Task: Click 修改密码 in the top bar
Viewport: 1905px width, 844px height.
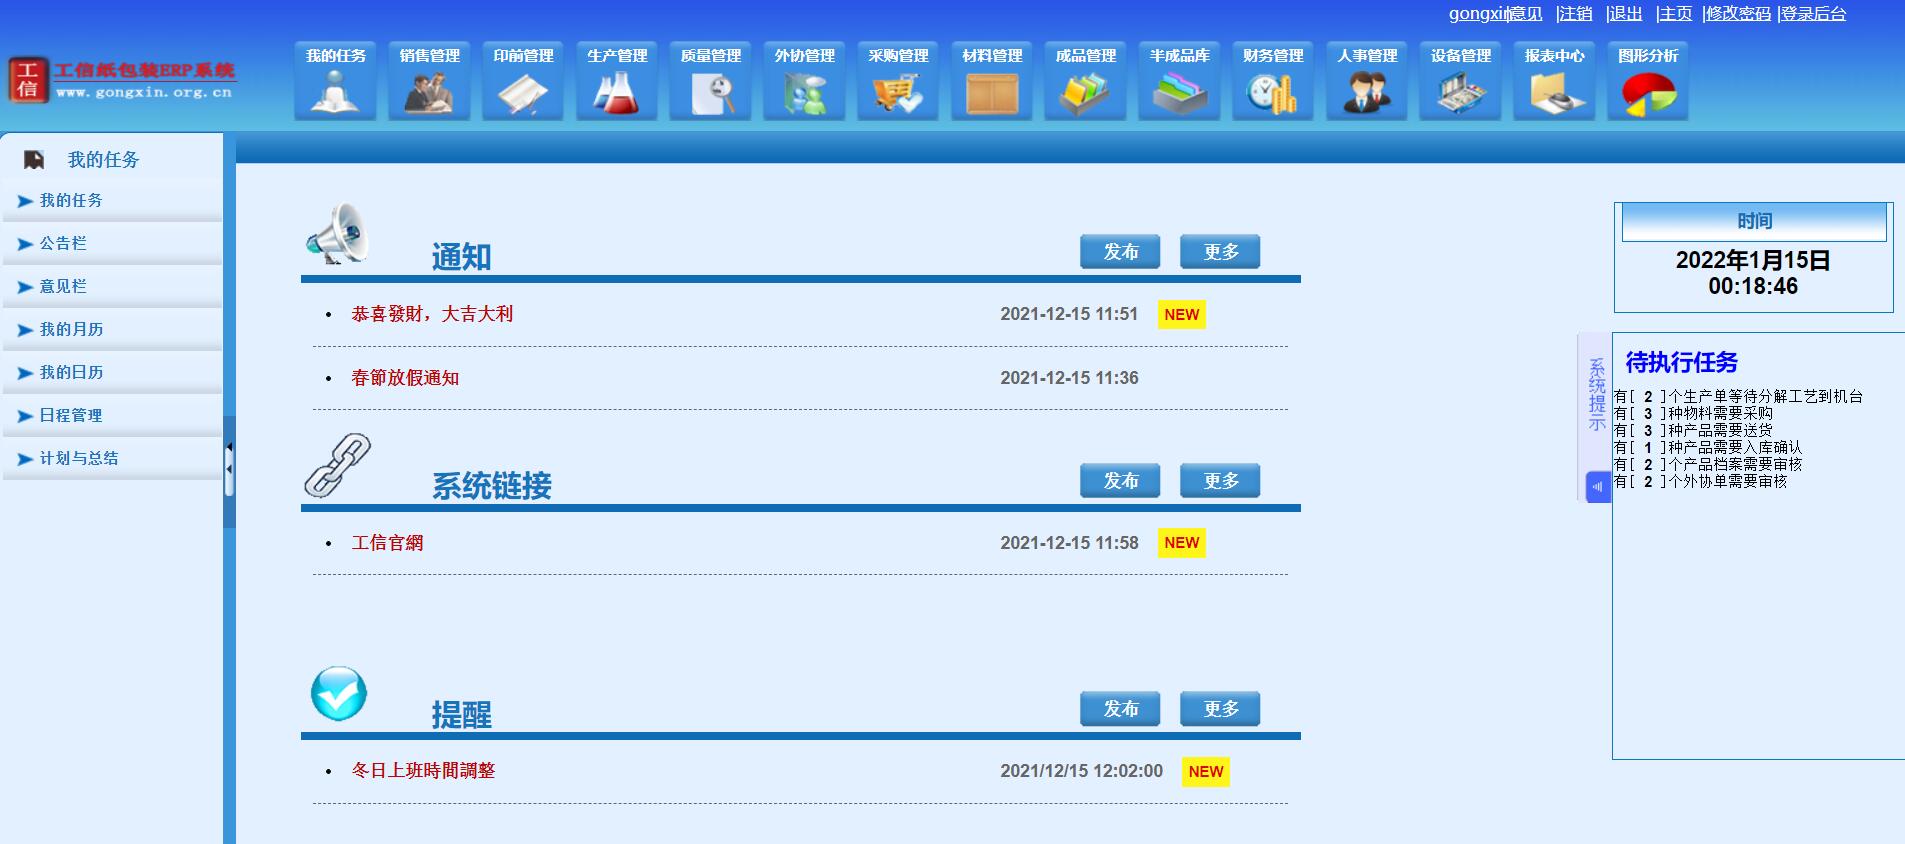Action: pyautogui.click(x=1737, y=14)
